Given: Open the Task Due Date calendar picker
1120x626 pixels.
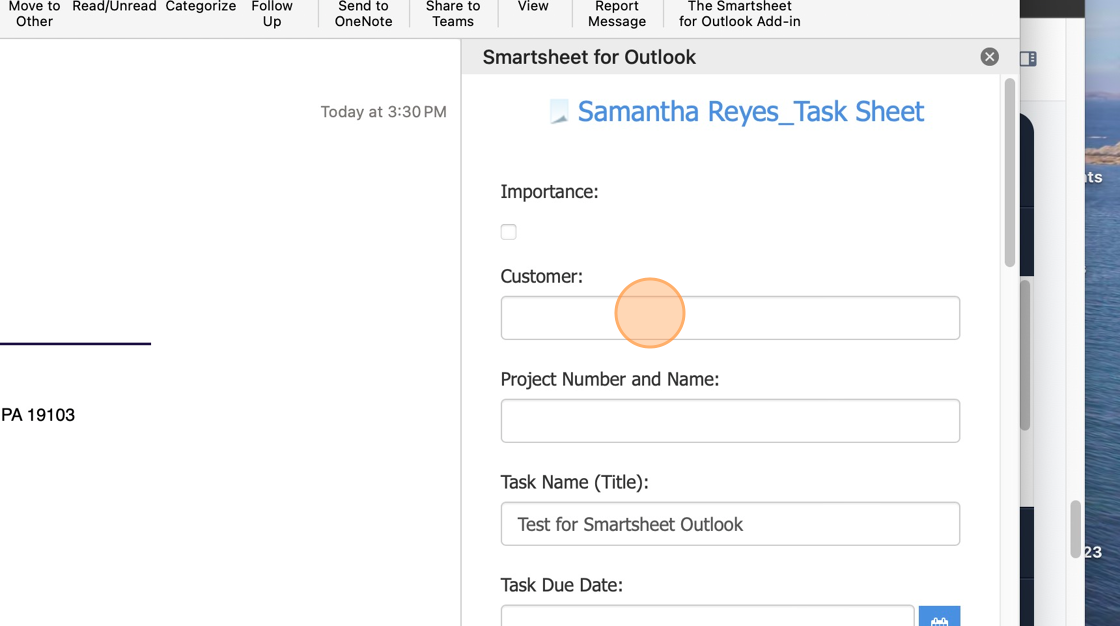Looking at the screenshot, I should (939, 617).
